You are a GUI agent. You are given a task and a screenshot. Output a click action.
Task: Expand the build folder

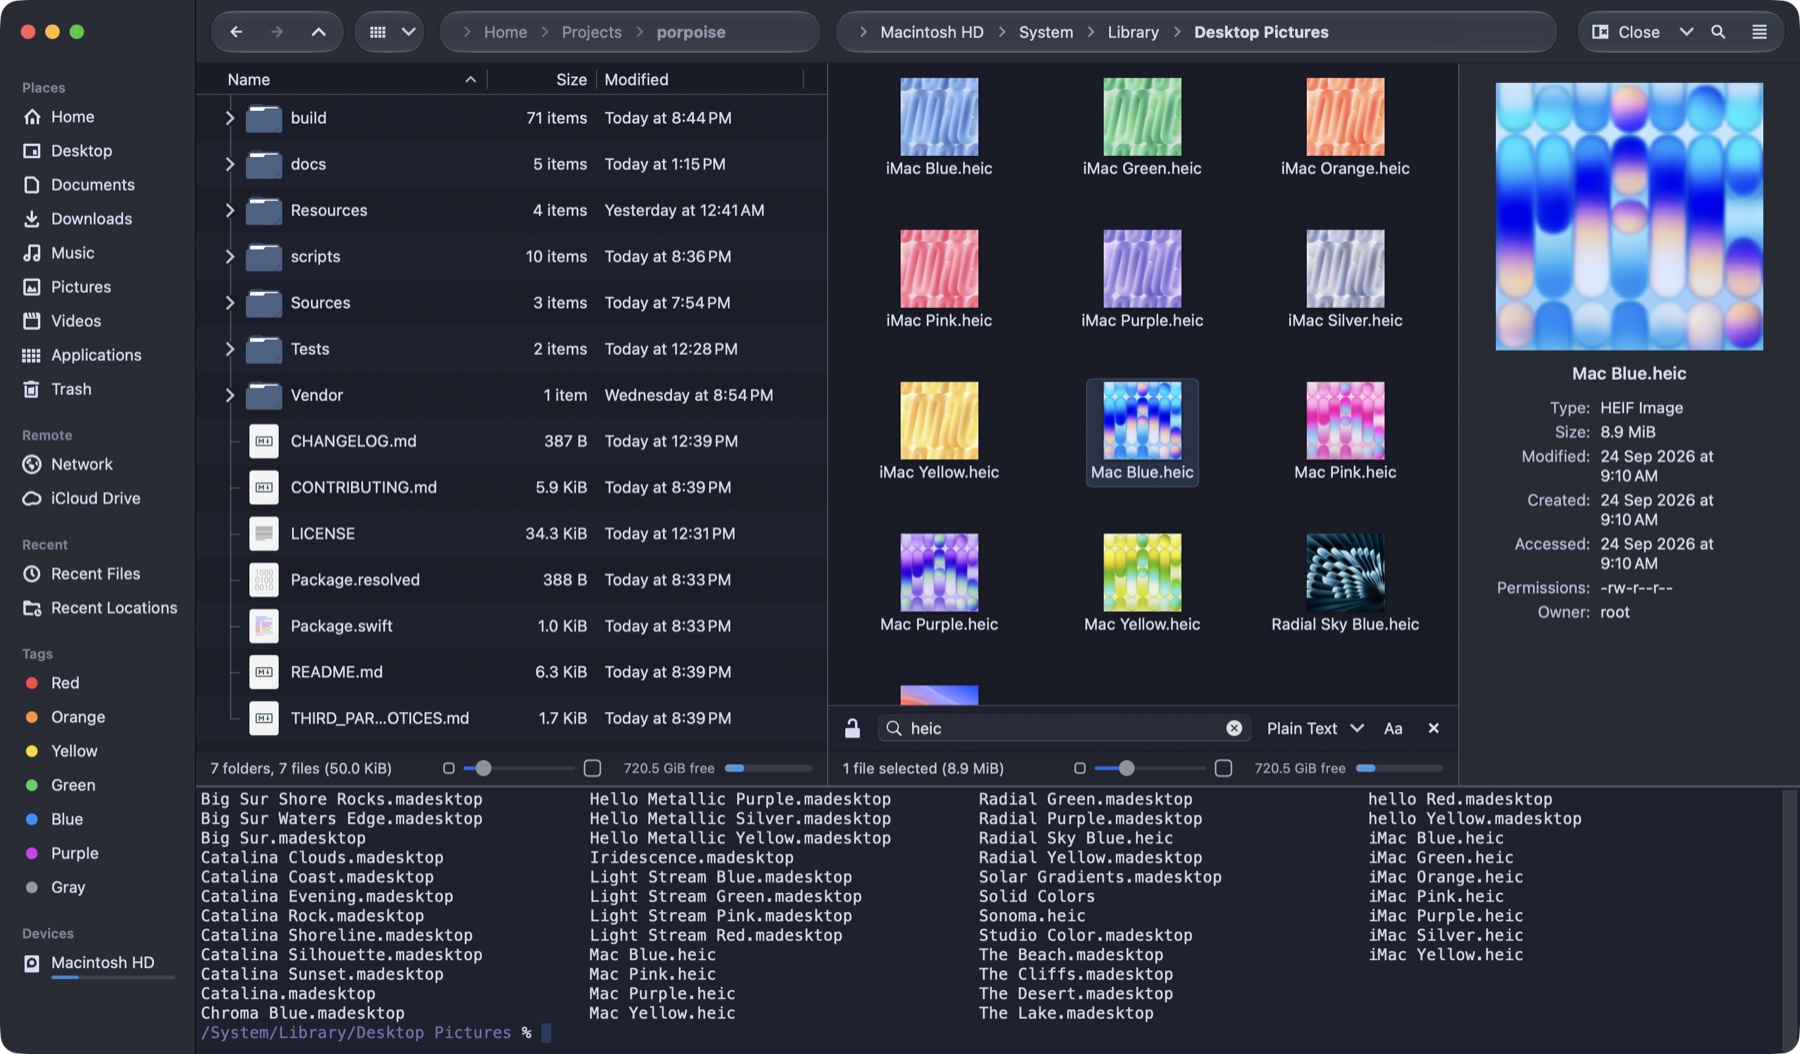[230, 118]
